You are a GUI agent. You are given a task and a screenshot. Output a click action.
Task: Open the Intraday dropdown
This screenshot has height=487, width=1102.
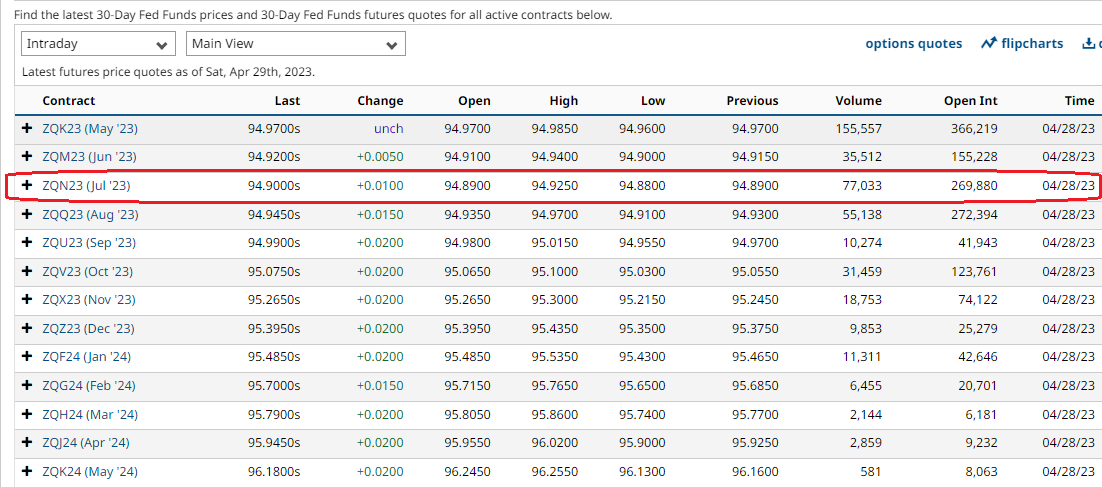tap(98, 44)
